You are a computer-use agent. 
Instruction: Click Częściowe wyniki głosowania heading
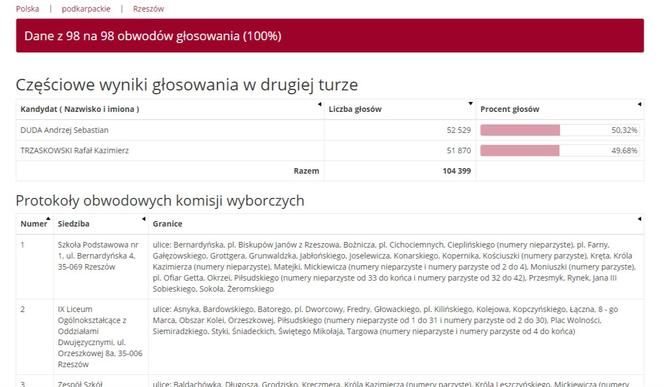coord(187,85)
